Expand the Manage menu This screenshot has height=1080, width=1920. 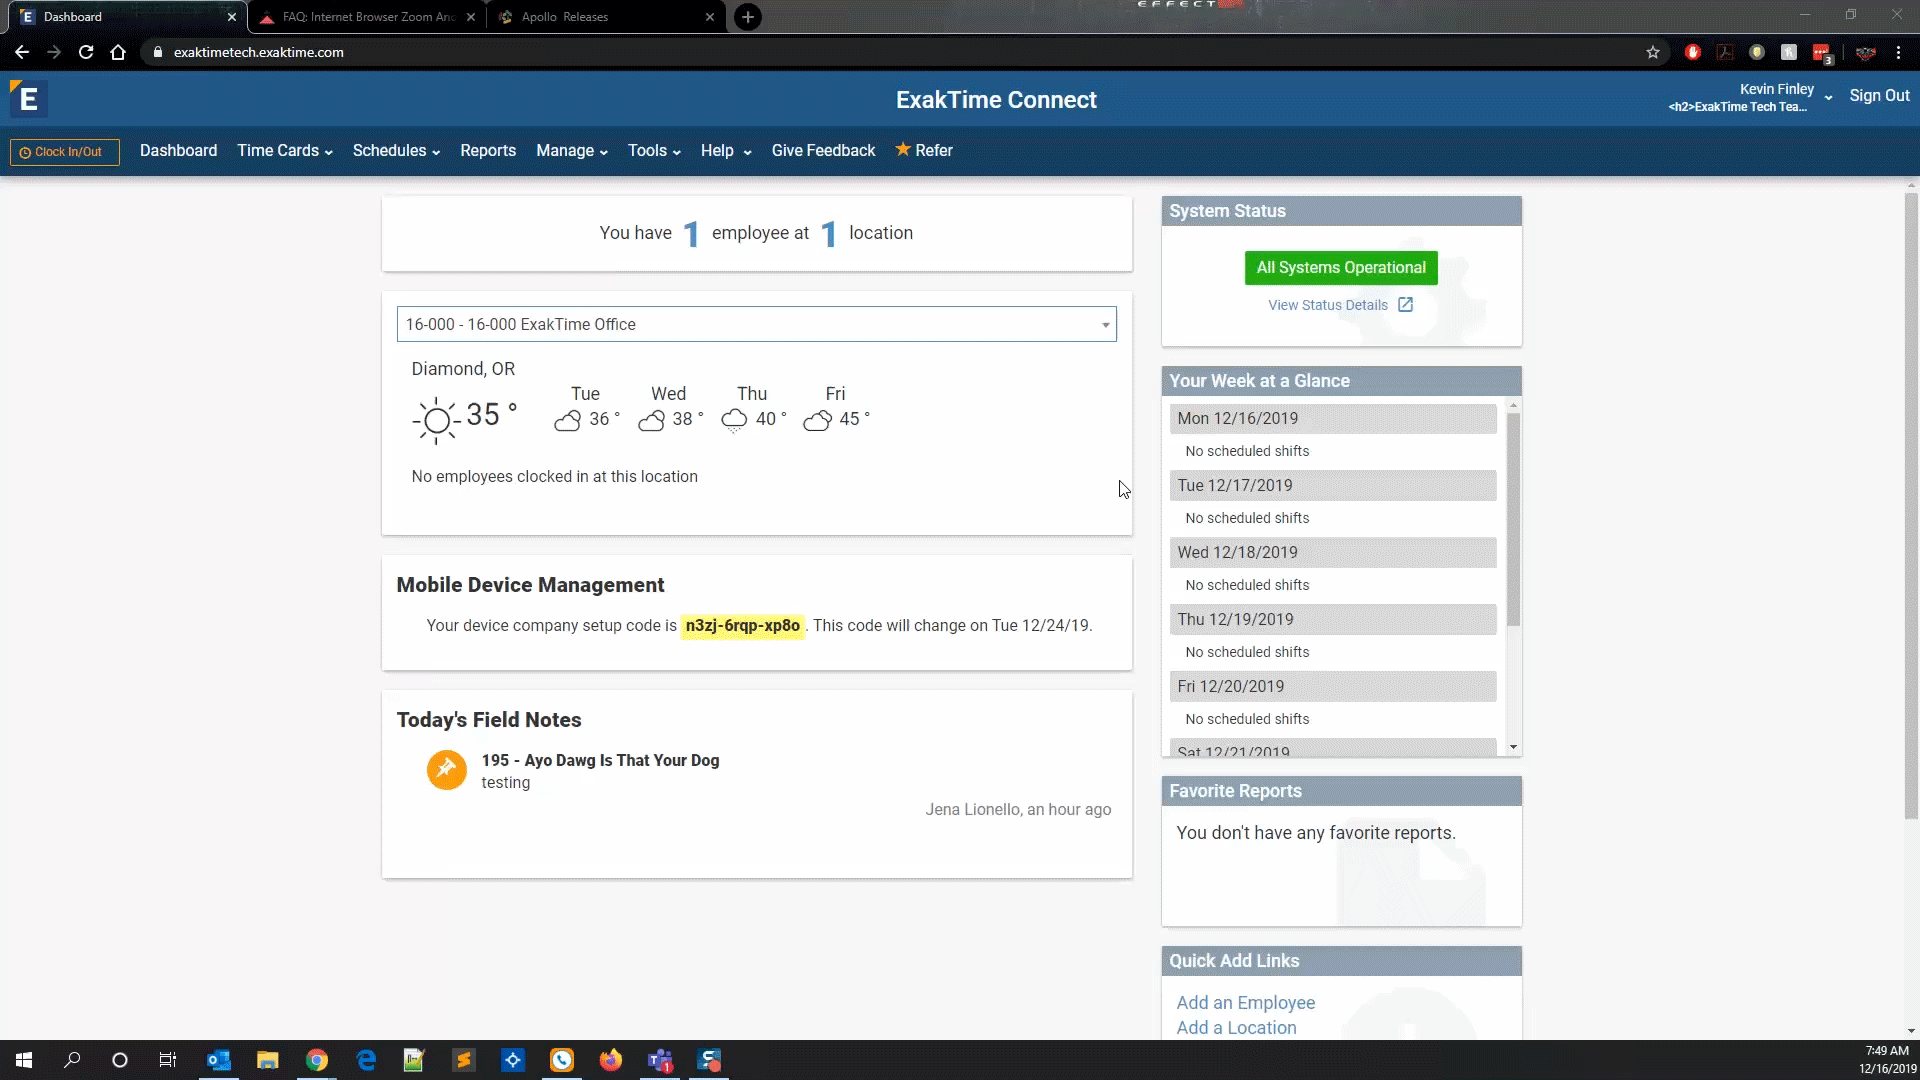(572, 150)
